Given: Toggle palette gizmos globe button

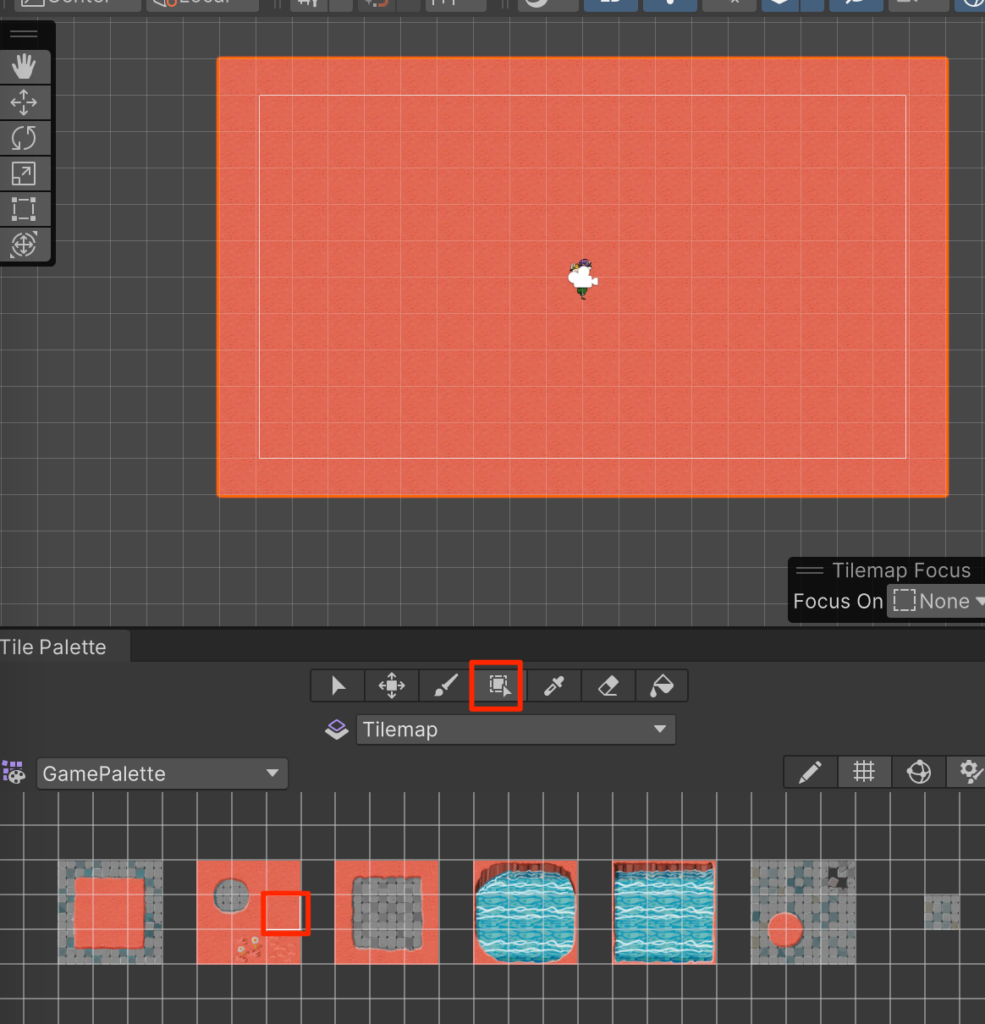Looking at the screenshot, I should [918, 773].
